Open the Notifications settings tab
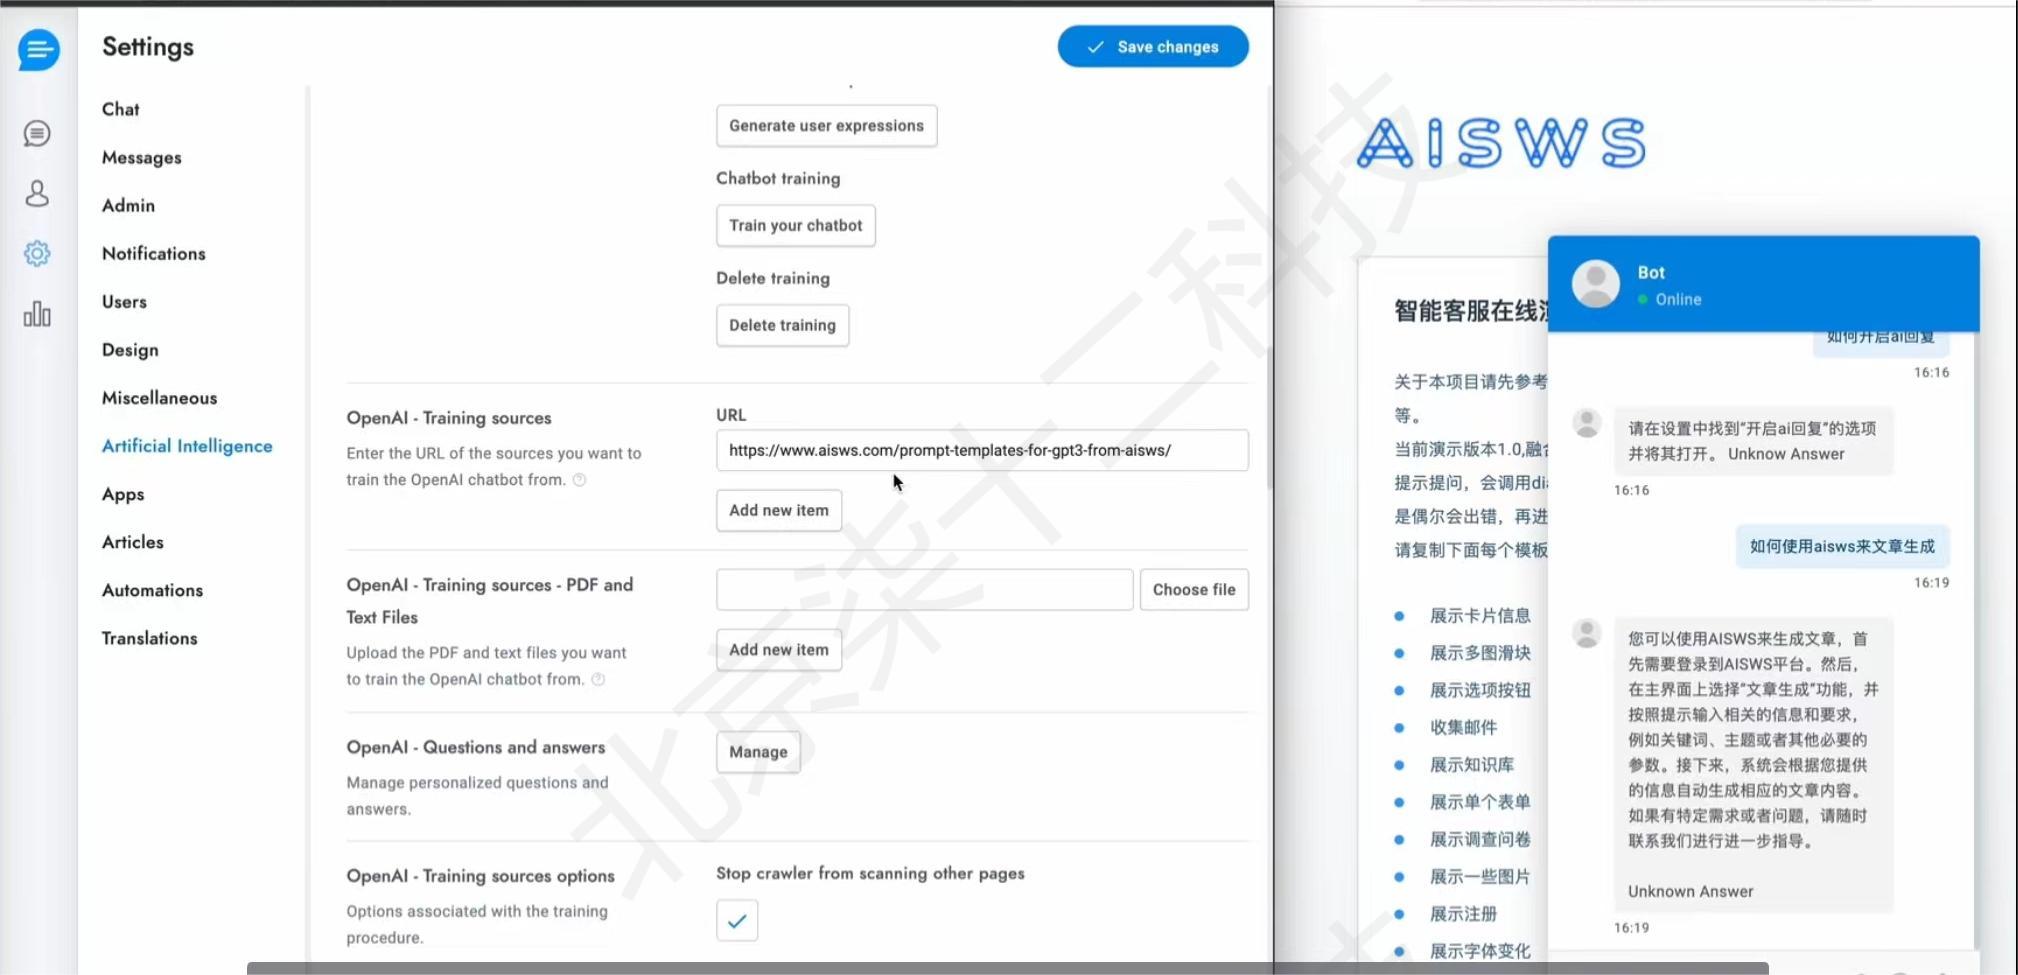Viewport: 2018px width, 975px height. click(x=154, y=253)
